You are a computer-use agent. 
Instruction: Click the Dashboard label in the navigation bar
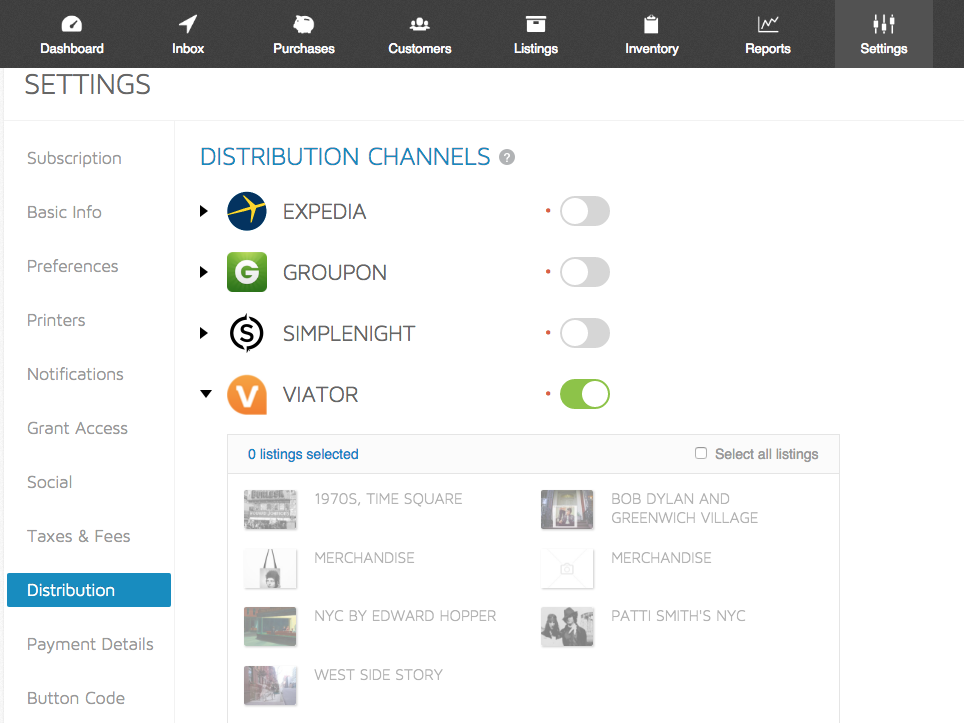pos(72,49)
